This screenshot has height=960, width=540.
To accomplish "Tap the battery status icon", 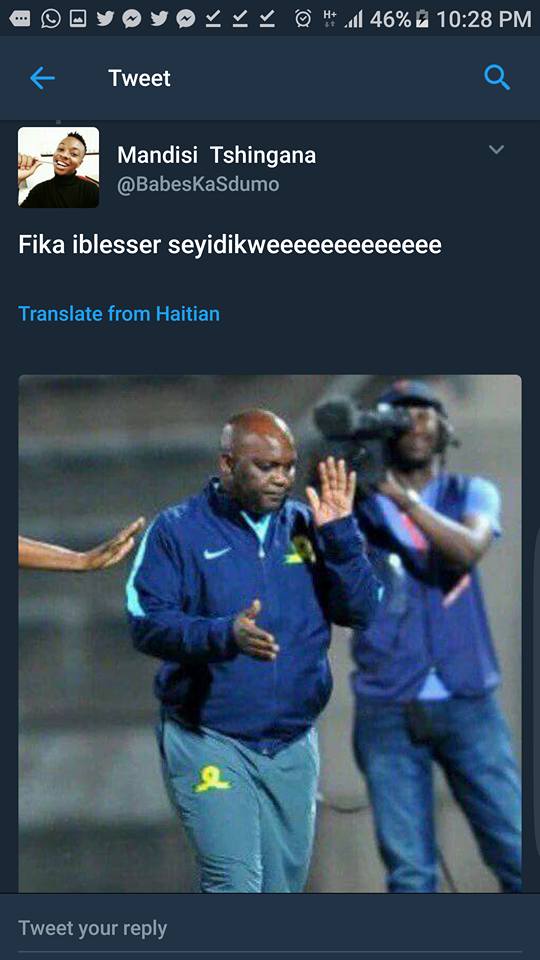I will coord(422,19).
